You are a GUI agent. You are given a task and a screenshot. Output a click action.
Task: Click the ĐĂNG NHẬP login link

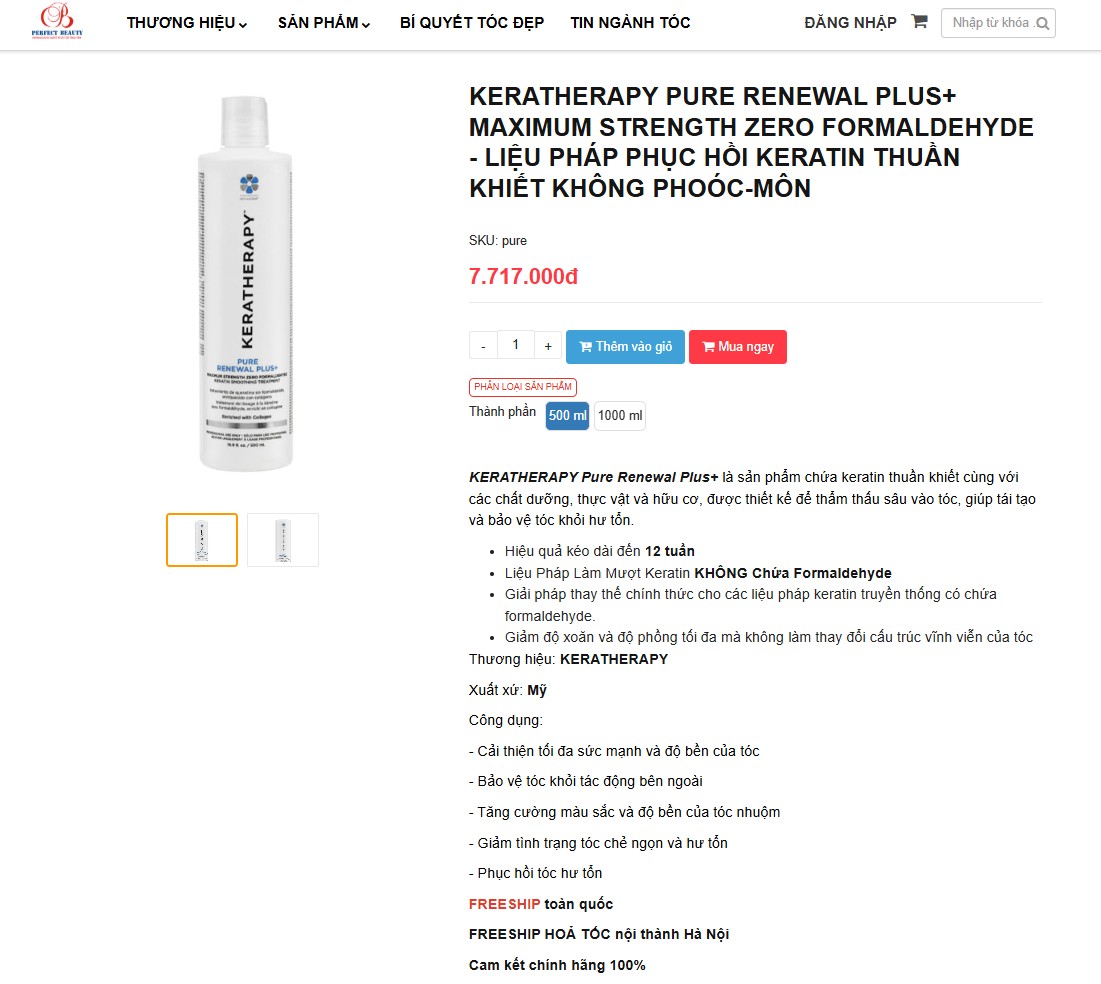coord(850,22)
